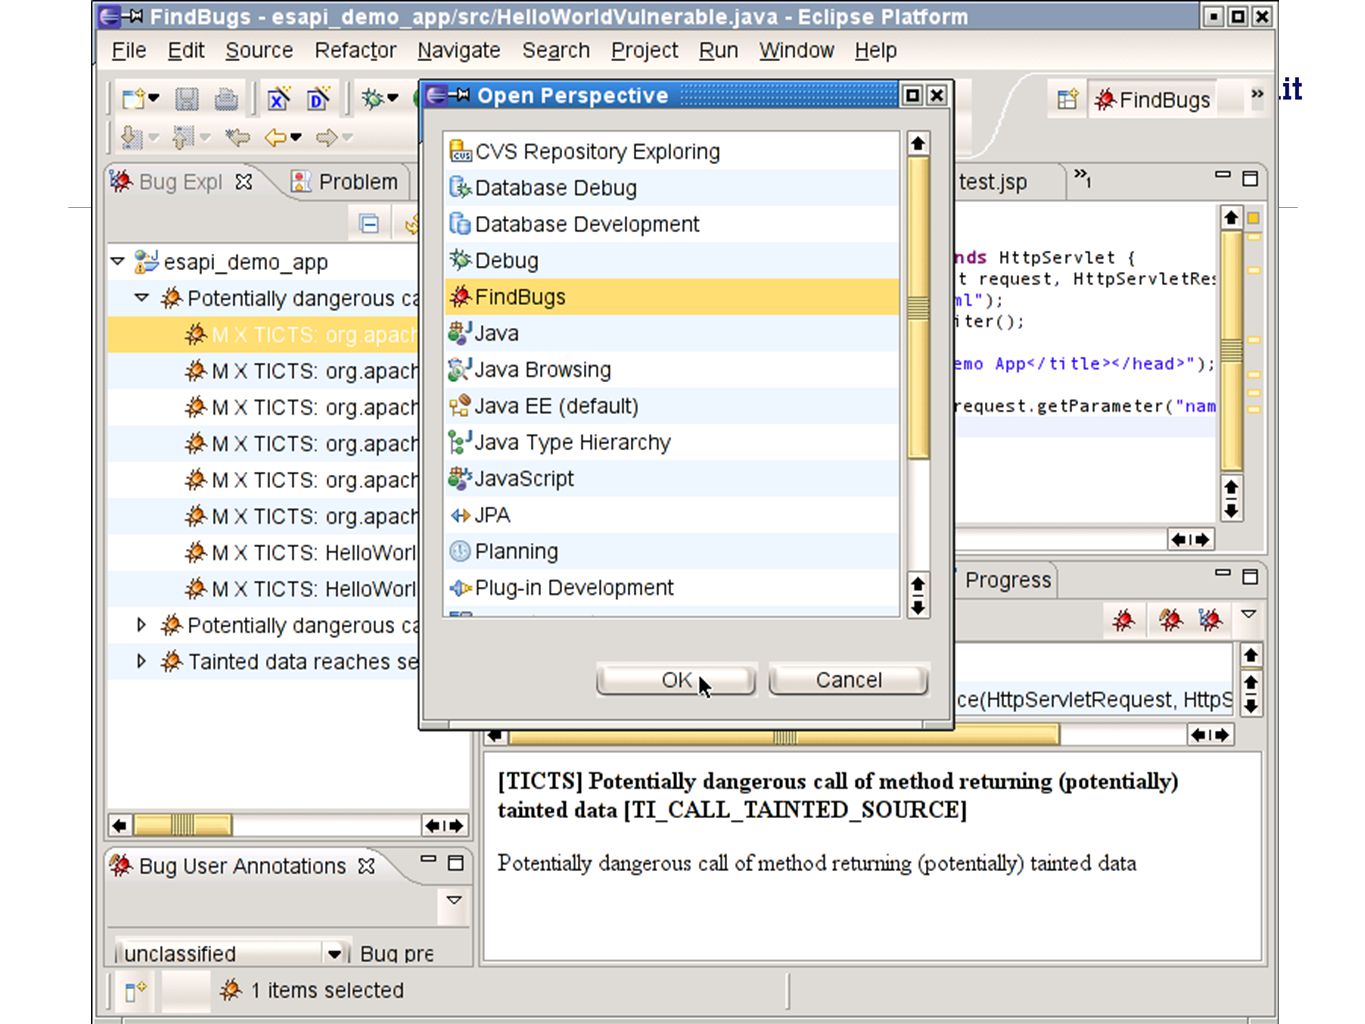Screen dimensions: 1365x1024
Task: Open the Back history dropdown arrow
Action: 296,137
